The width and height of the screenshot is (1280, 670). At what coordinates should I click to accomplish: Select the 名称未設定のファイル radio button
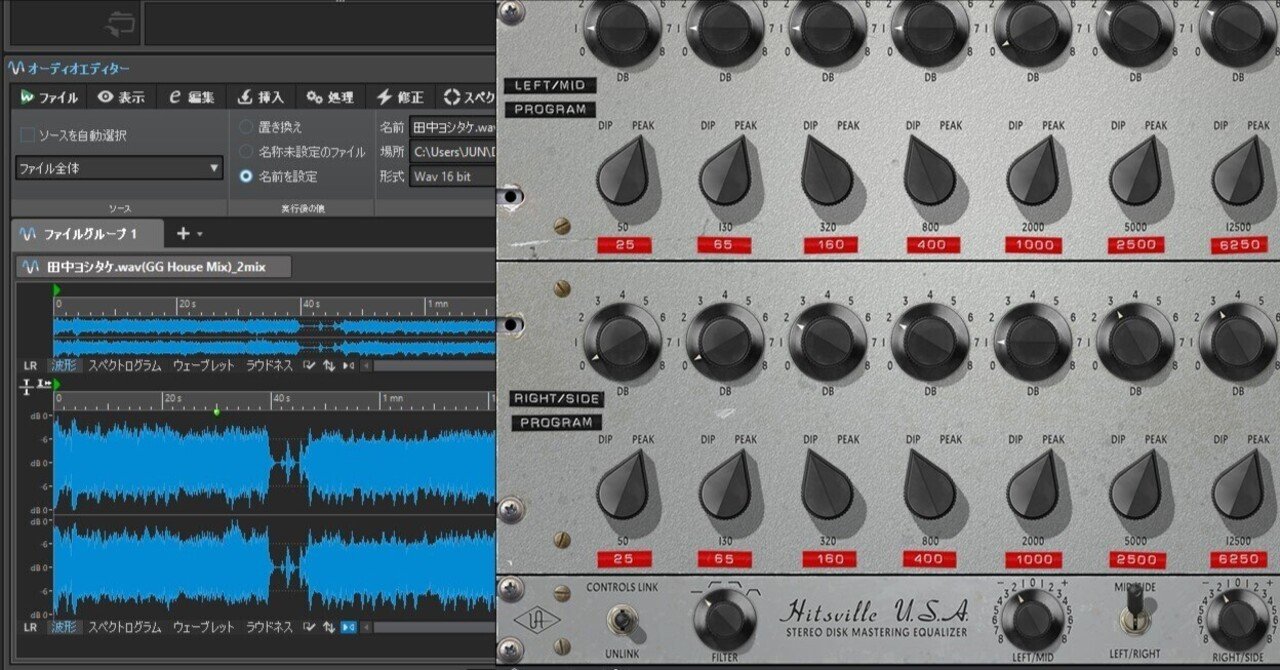(246, 151)
